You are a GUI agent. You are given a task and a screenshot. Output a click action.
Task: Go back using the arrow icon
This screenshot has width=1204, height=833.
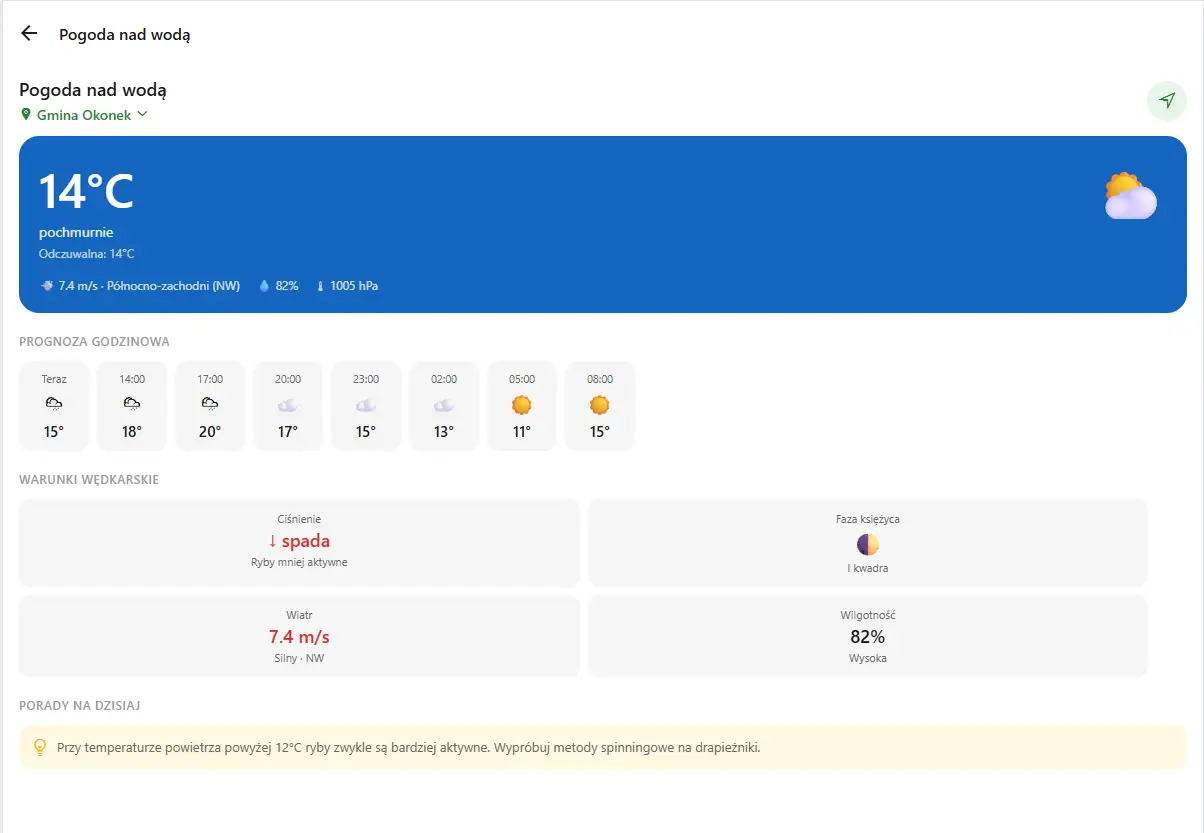coord(29,34)
